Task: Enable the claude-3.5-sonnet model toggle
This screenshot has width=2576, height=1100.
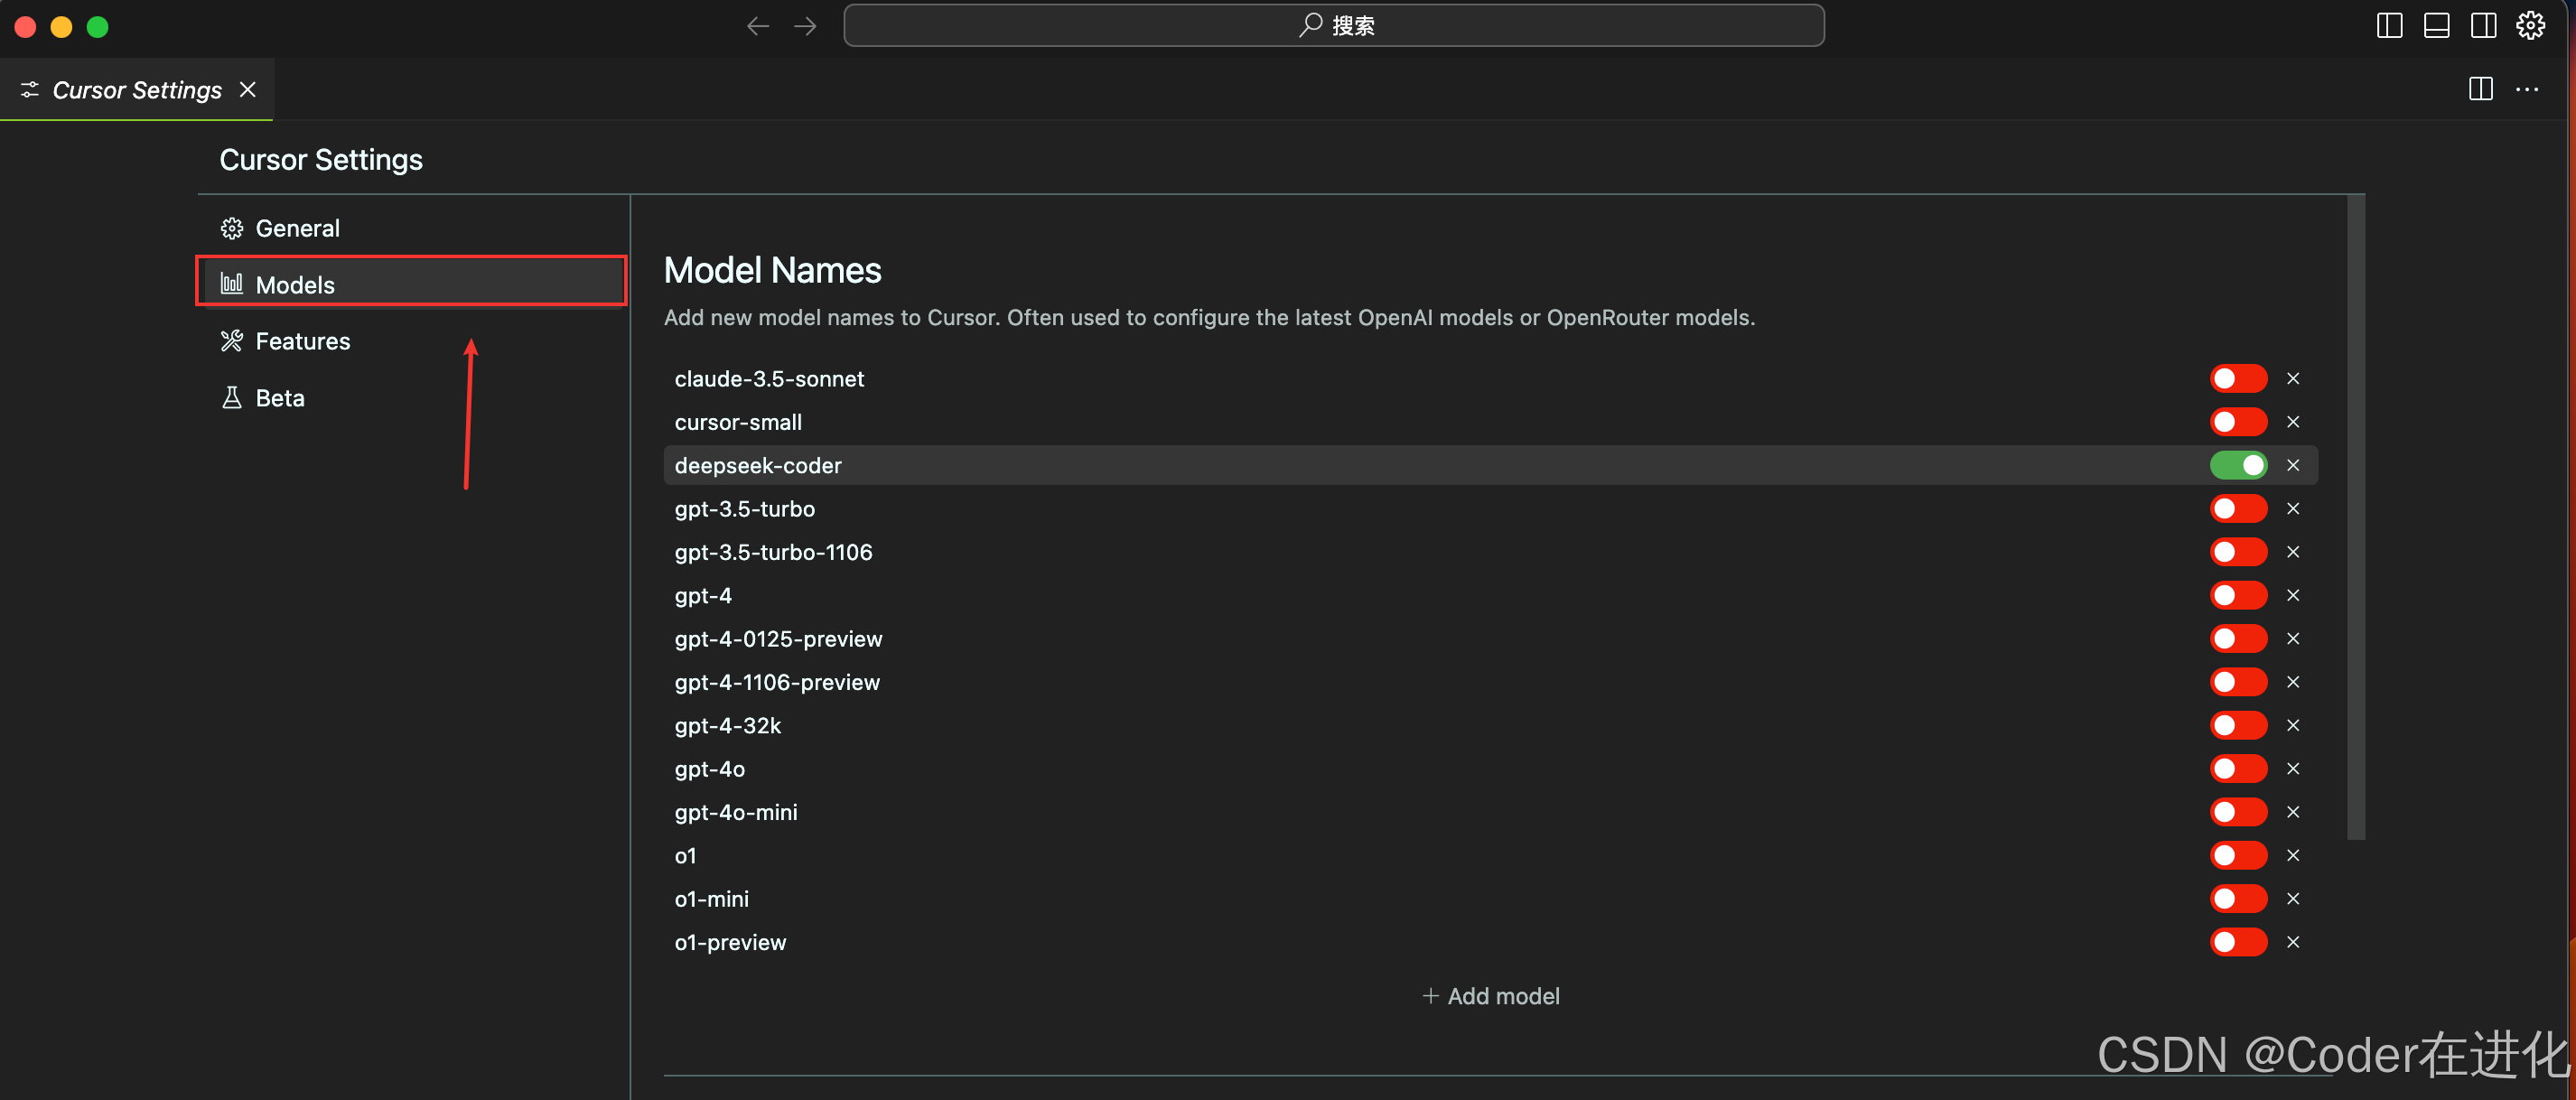Action: (x=2238, y=379)
